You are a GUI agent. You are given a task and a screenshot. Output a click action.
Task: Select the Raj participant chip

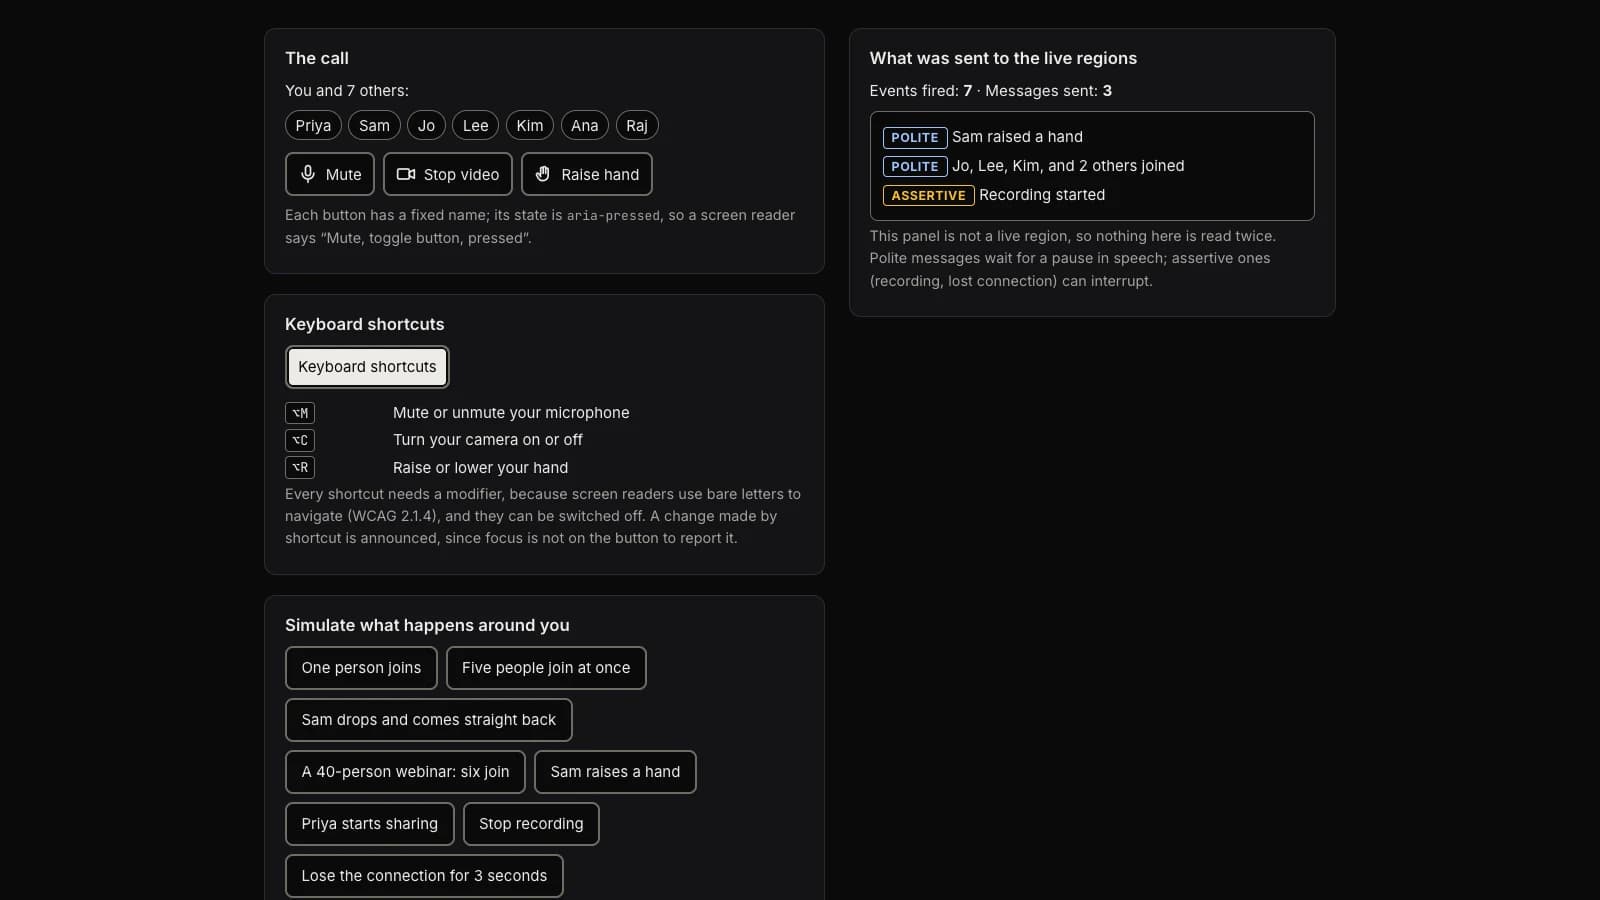tap(637, 126)
